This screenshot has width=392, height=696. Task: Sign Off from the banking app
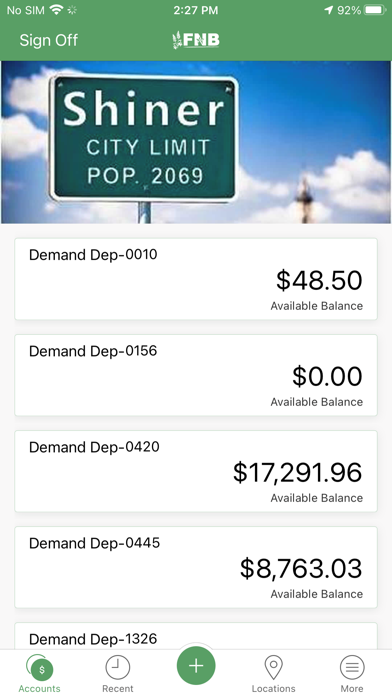pyautogui.click(x=48, y=40)
